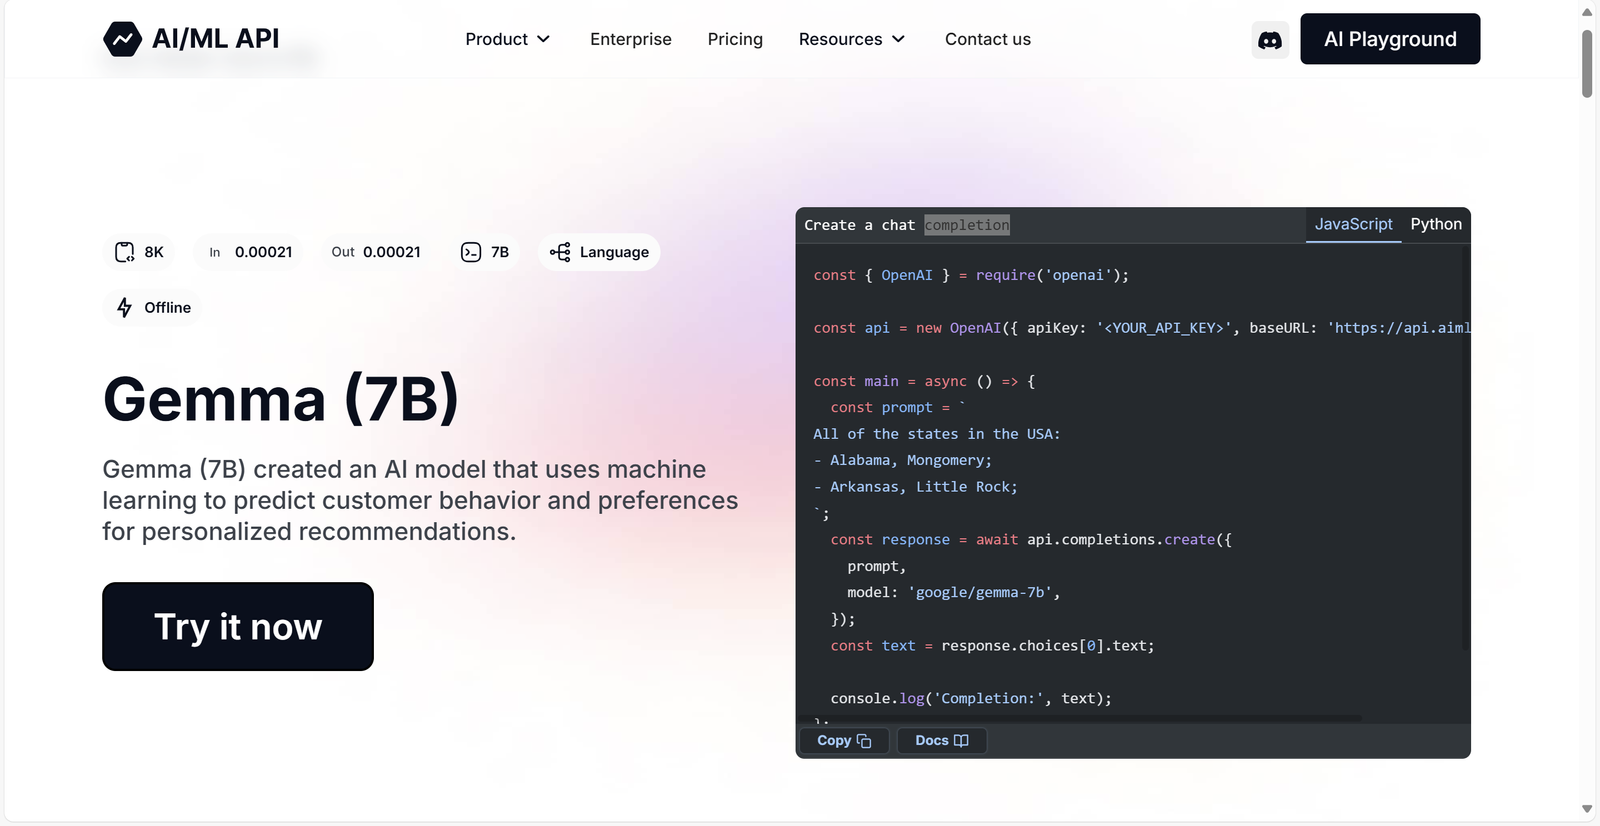1600x826 pixels.
Task: Click the 'const main = async' line
Action: 924,381
